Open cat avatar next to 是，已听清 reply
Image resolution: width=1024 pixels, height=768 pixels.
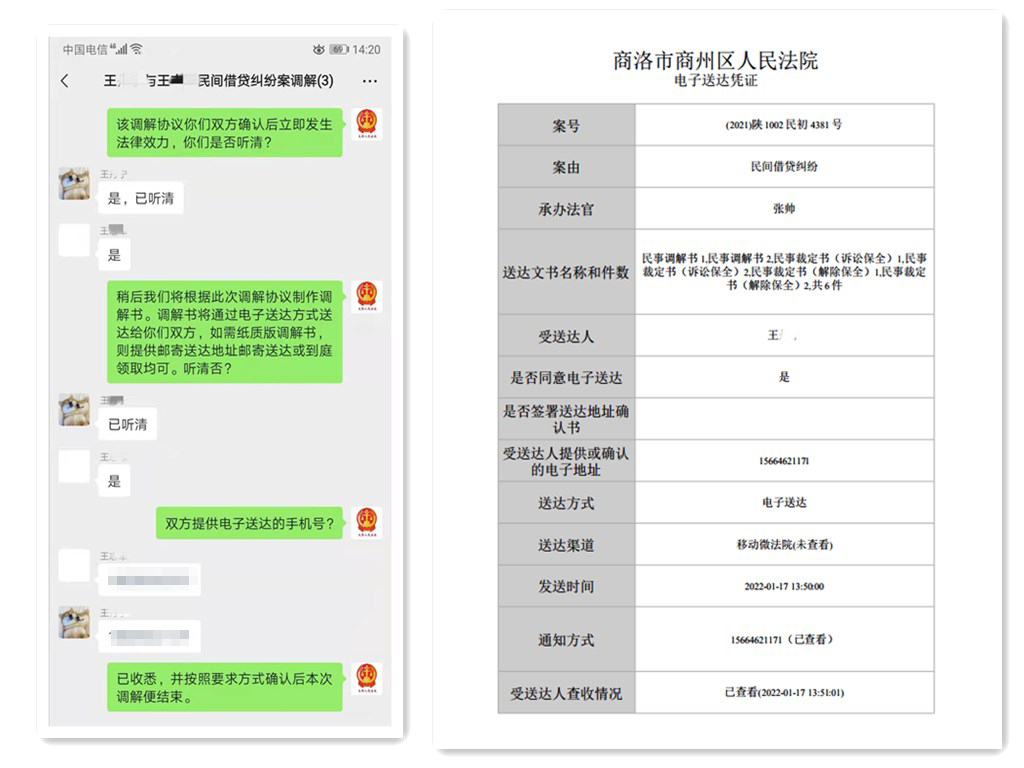tap(74, 184)
